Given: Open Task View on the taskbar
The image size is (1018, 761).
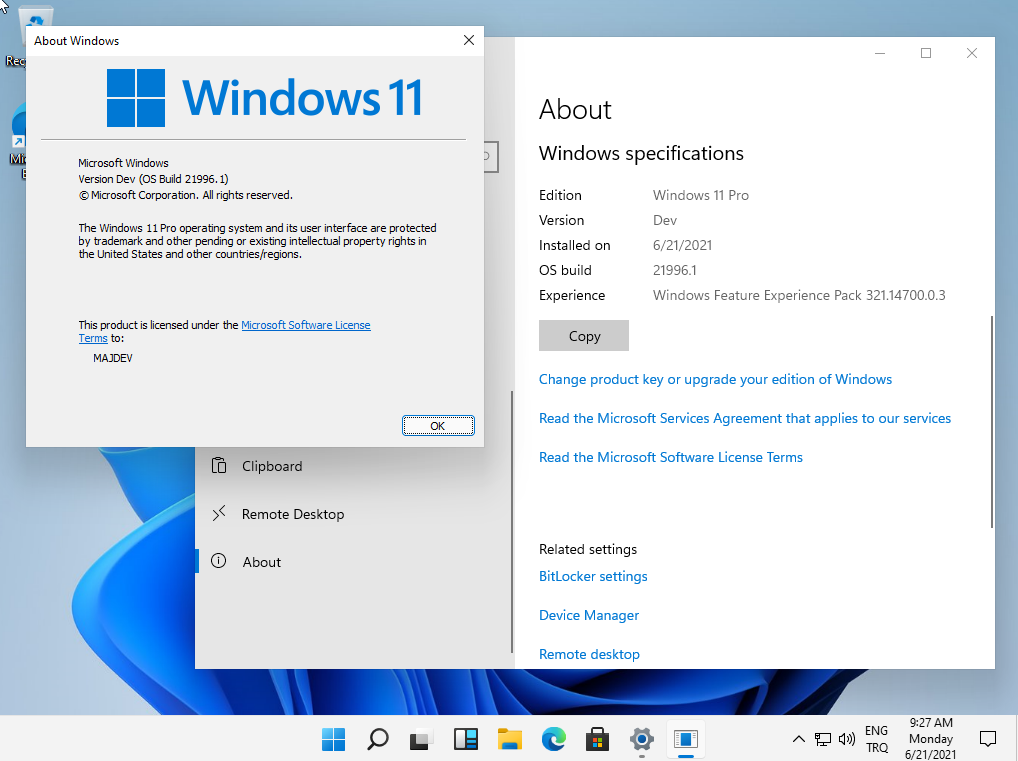Looking at the screenshot, I should [x=421, y=739].
